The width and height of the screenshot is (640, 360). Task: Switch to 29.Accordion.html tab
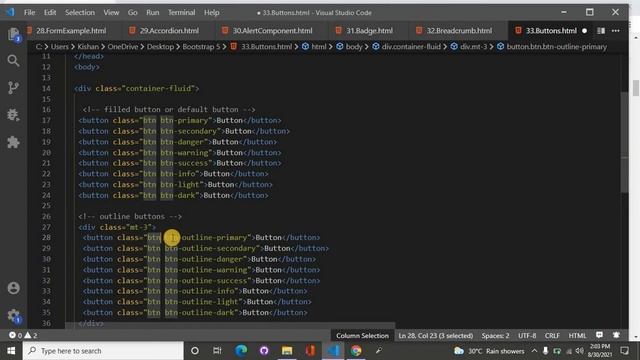pos(169,31)
